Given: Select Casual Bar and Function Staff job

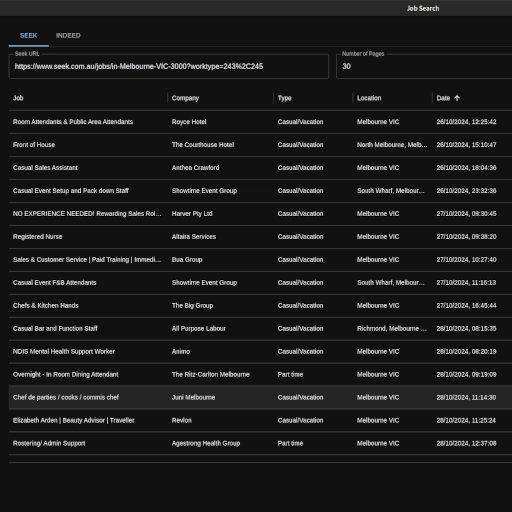Looking at the screenshot, I should (x=55, y=329).
